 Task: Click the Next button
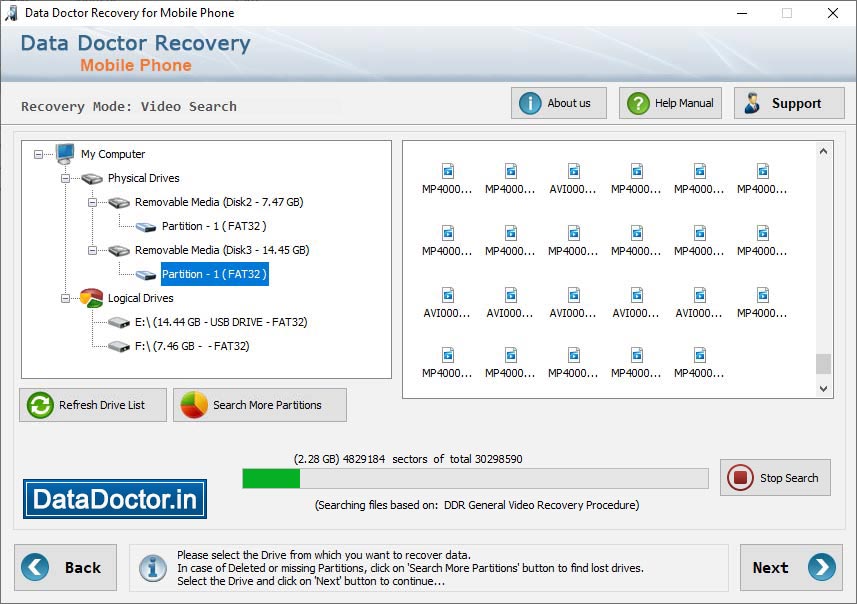click(789, 567)
